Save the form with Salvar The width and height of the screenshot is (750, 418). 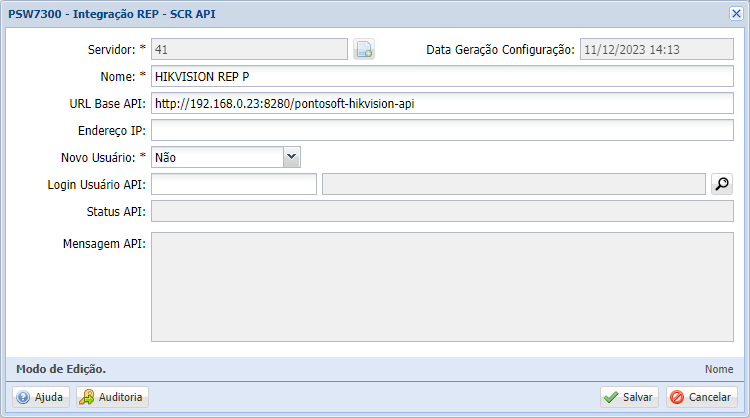coord(629,397)
